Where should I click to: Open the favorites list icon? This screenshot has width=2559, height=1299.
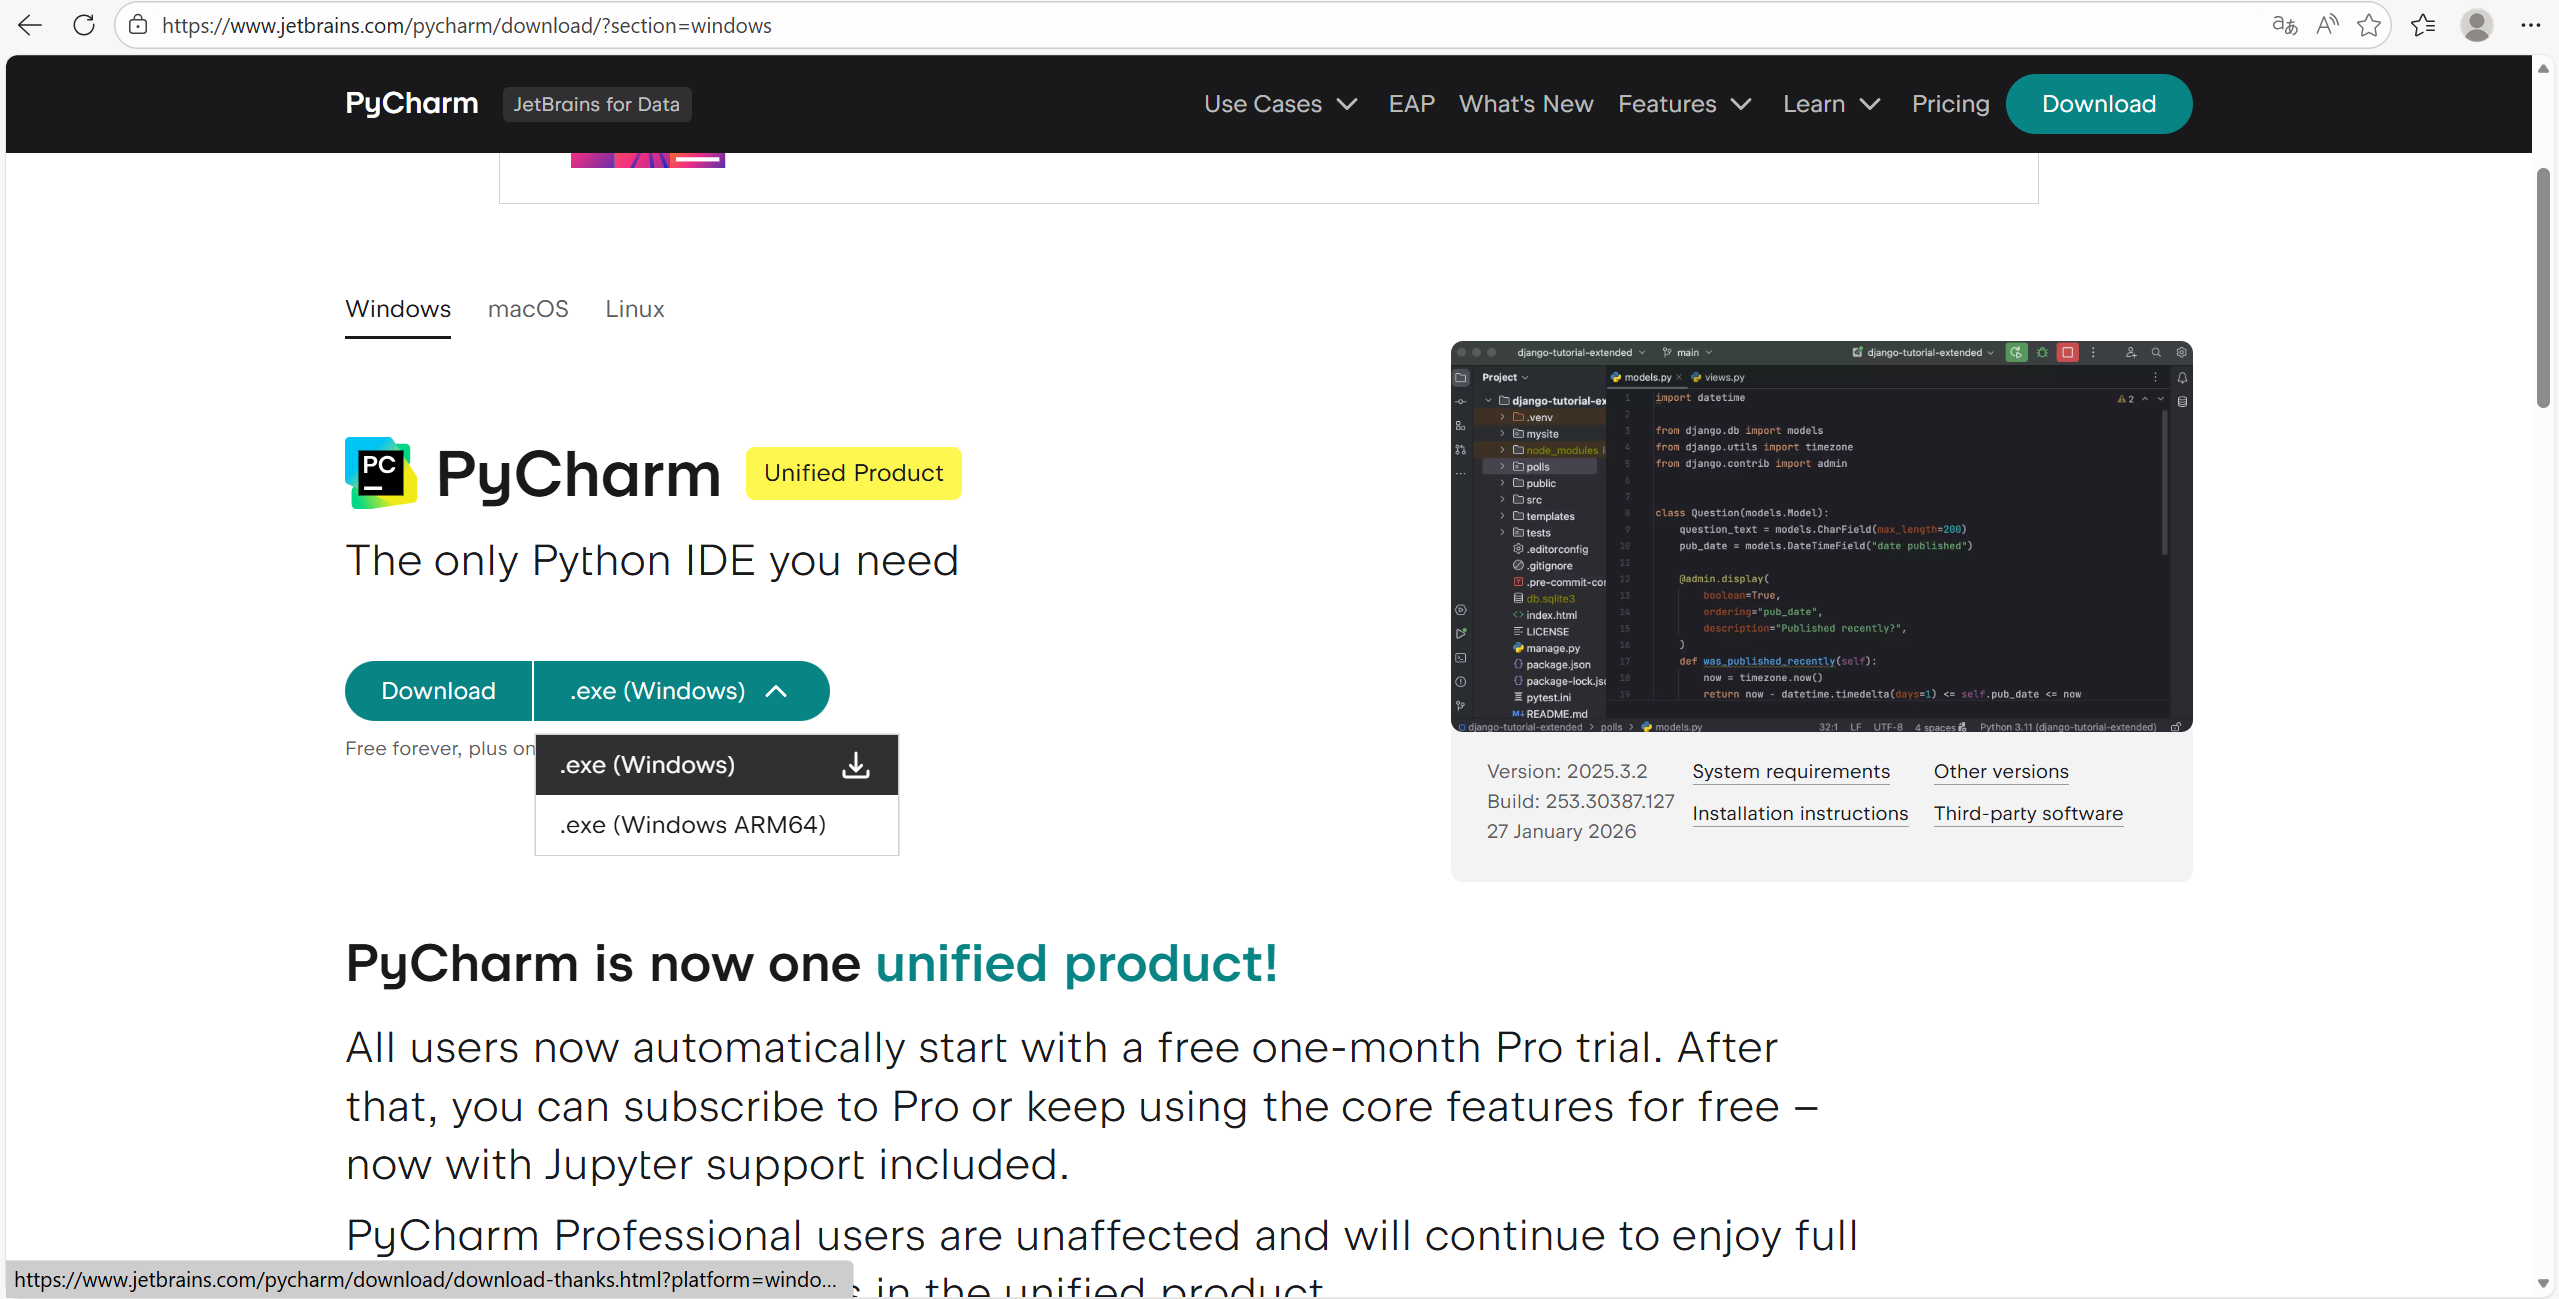(2423, 25)
